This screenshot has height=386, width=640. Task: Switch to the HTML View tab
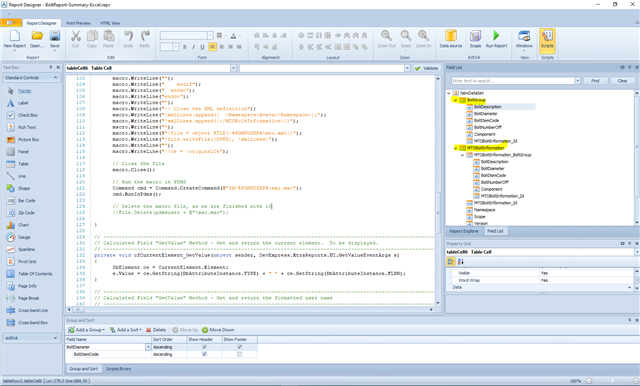pyautogui.click(x=110, y=23)
